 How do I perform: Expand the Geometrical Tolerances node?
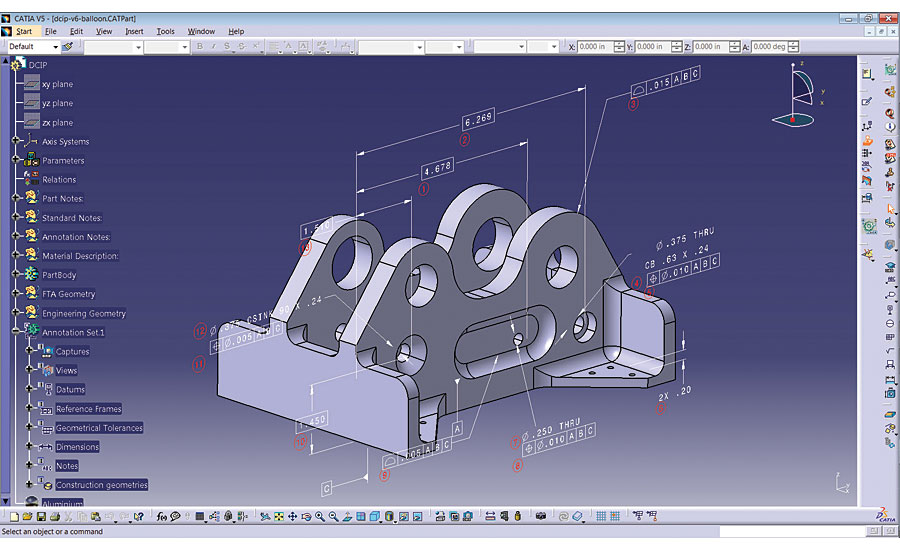(29, 427)
